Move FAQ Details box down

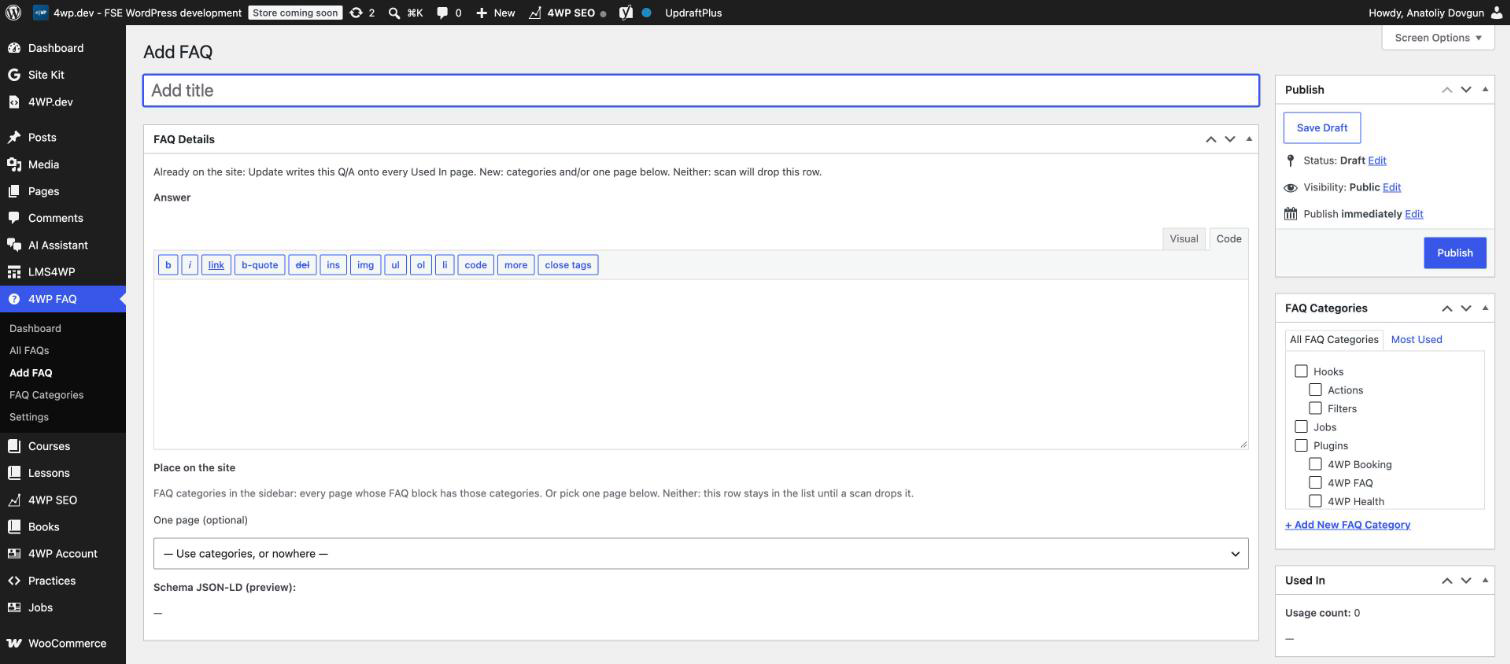coord(1230,139)
